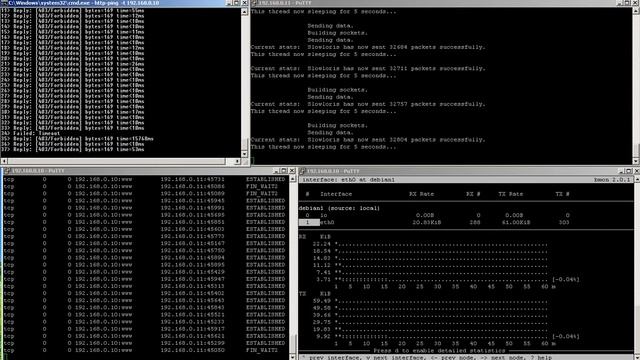Close the bmon PuTTY window
The width and height of the screenshot is (640, 360).
(637, 171)
